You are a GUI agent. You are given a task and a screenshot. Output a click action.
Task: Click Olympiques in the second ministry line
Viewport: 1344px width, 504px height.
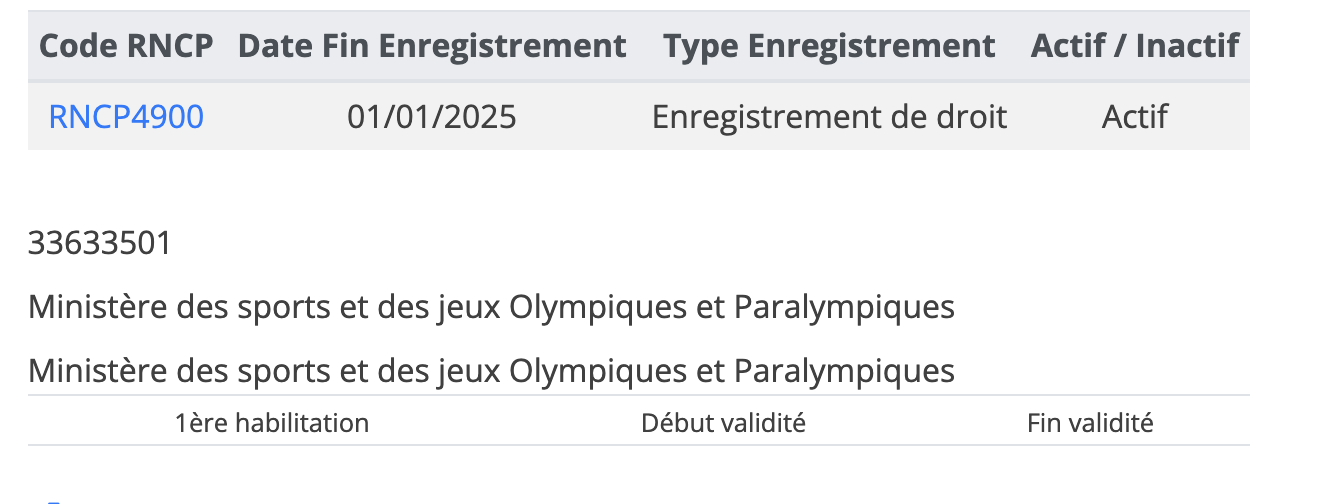pyautogui.click(x=597, y=372)
